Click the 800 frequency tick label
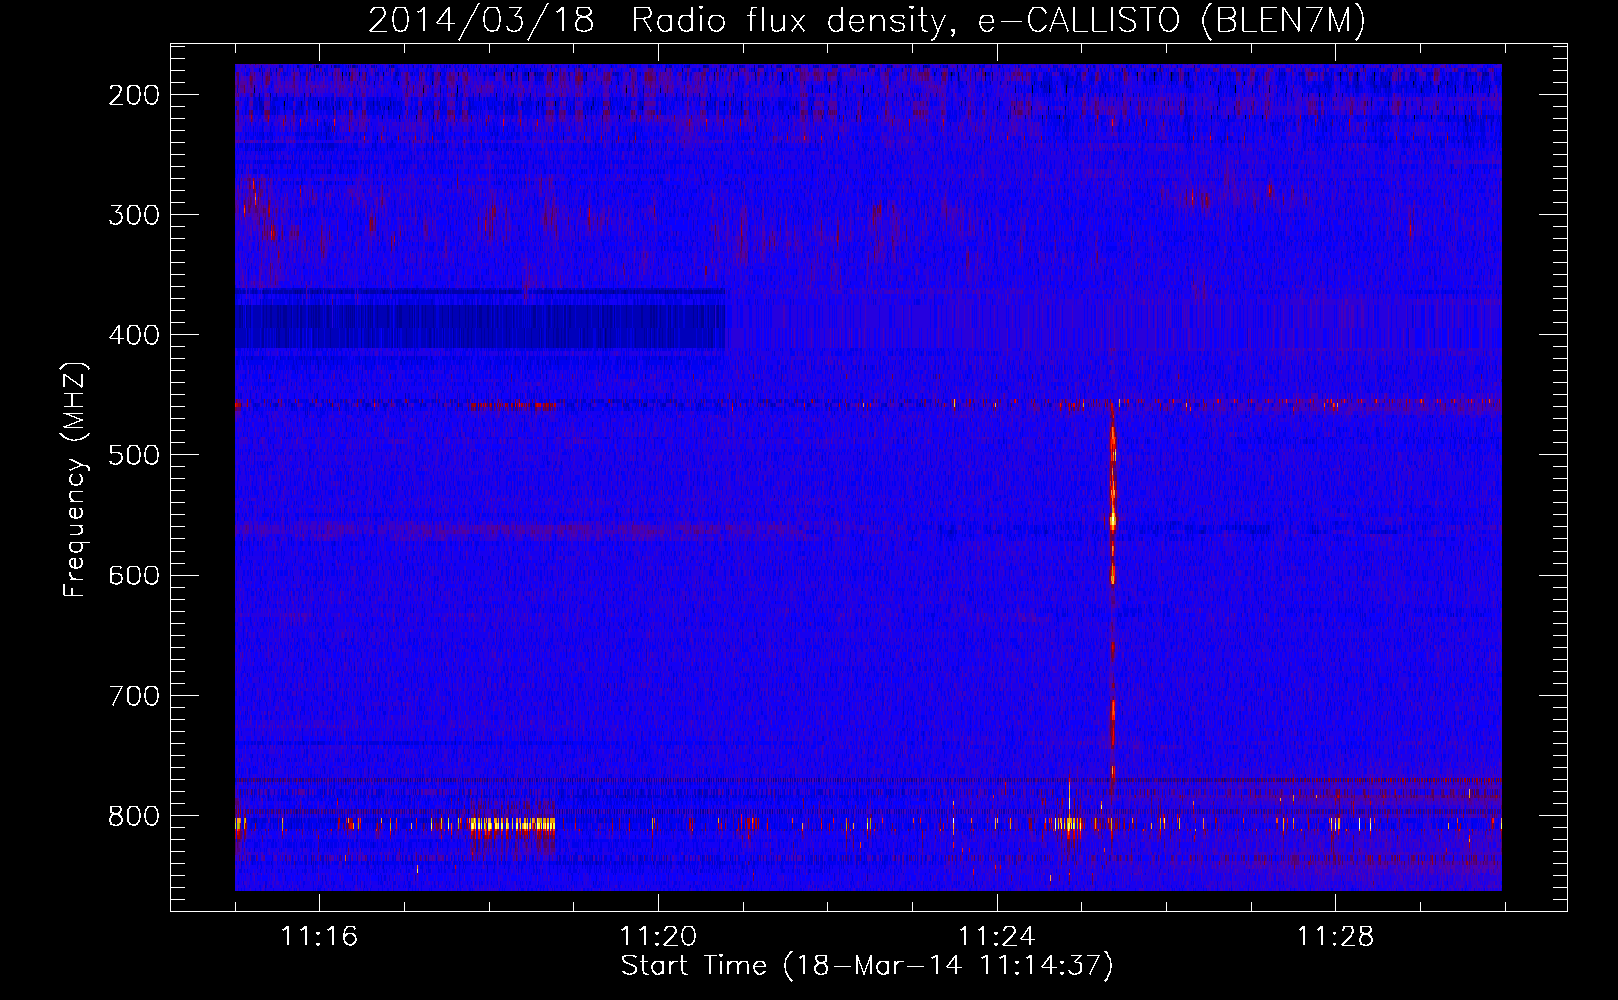 coord(133,816)
